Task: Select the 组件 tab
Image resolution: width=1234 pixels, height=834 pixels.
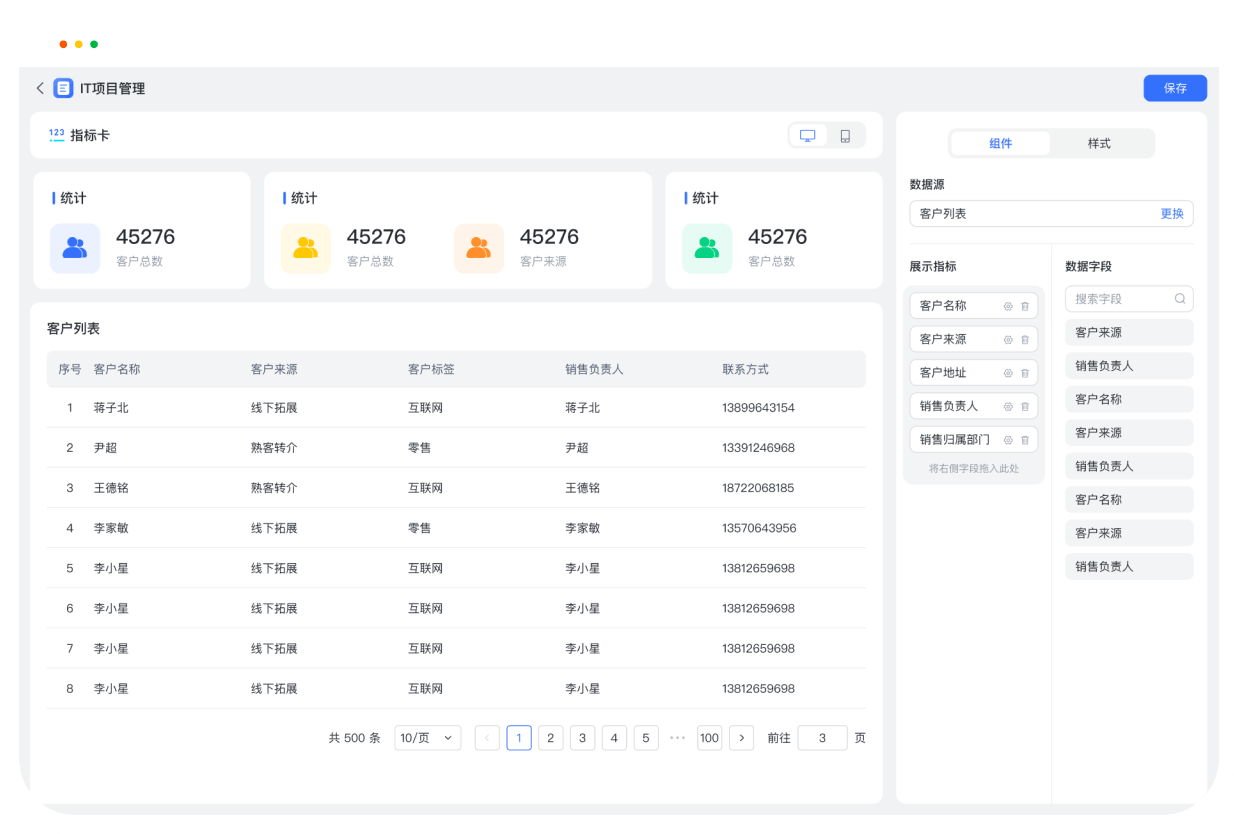Action: [x=1000, y=144]
